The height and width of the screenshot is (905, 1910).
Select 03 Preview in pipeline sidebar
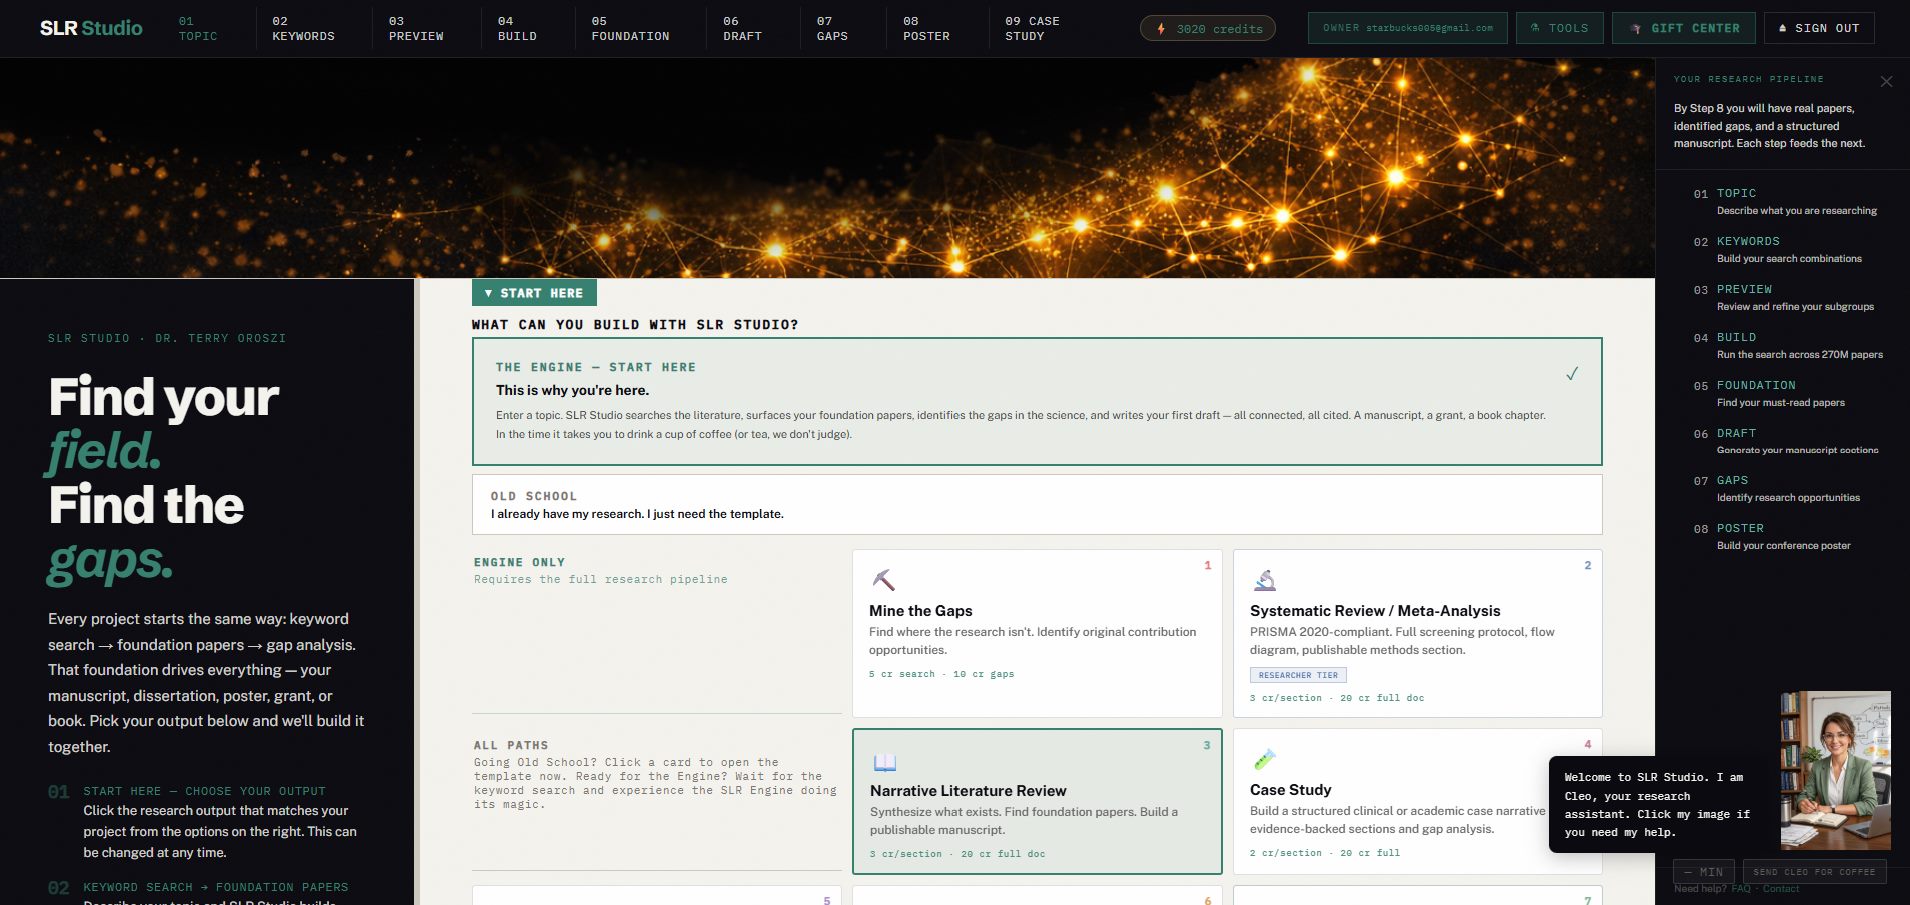pyautogui.click(x=1786, y=297)
